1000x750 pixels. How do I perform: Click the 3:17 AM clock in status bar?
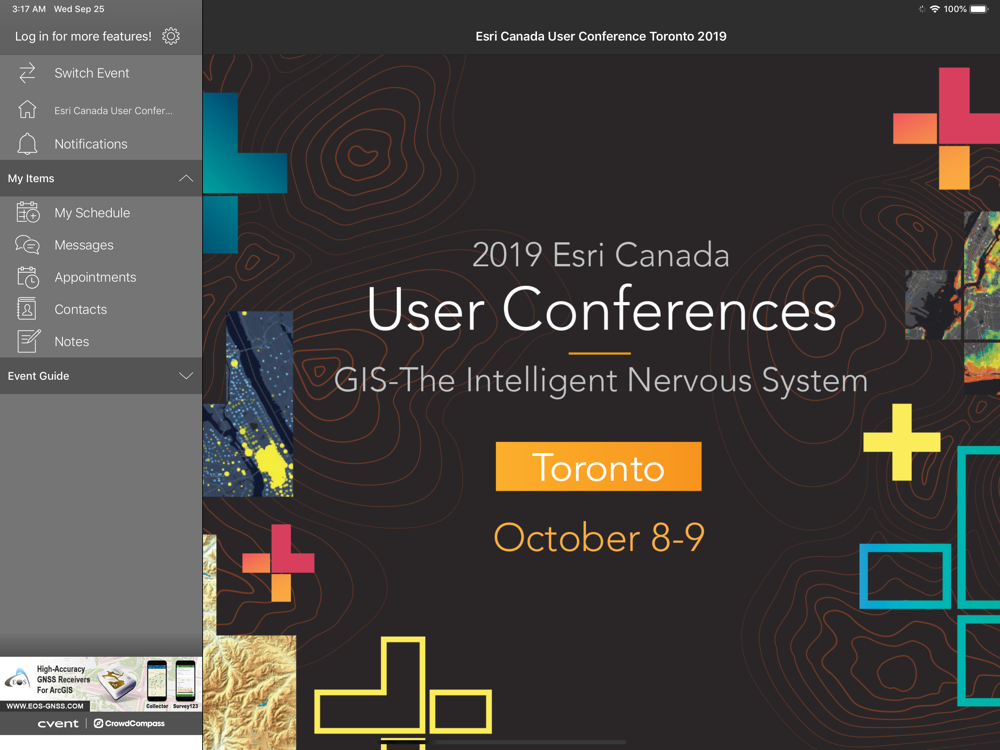tap(29, 9)
